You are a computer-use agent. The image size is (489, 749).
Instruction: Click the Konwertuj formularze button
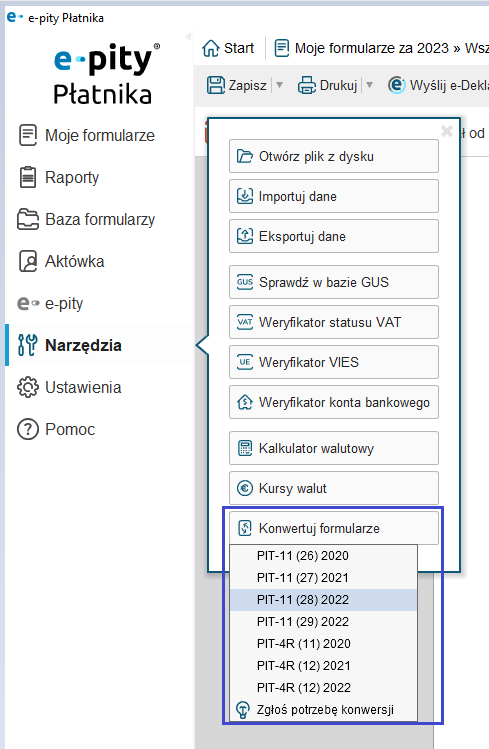click(334, 528)
